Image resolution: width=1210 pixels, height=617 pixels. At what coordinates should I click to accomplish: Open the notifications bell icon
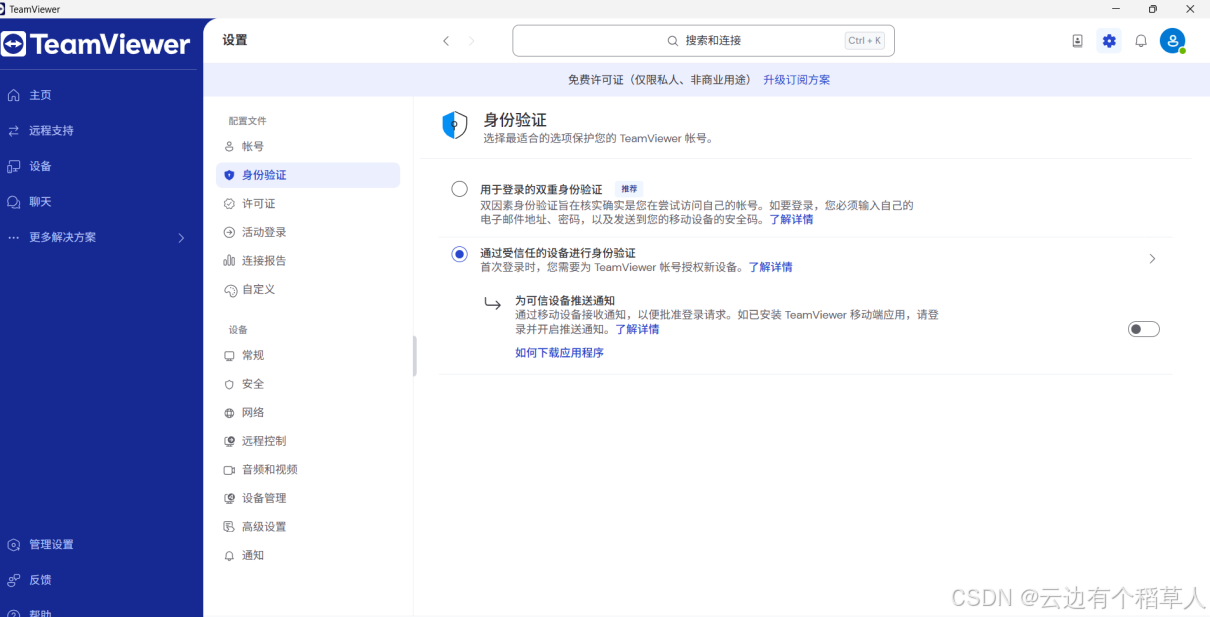[x=1141, y=41]
